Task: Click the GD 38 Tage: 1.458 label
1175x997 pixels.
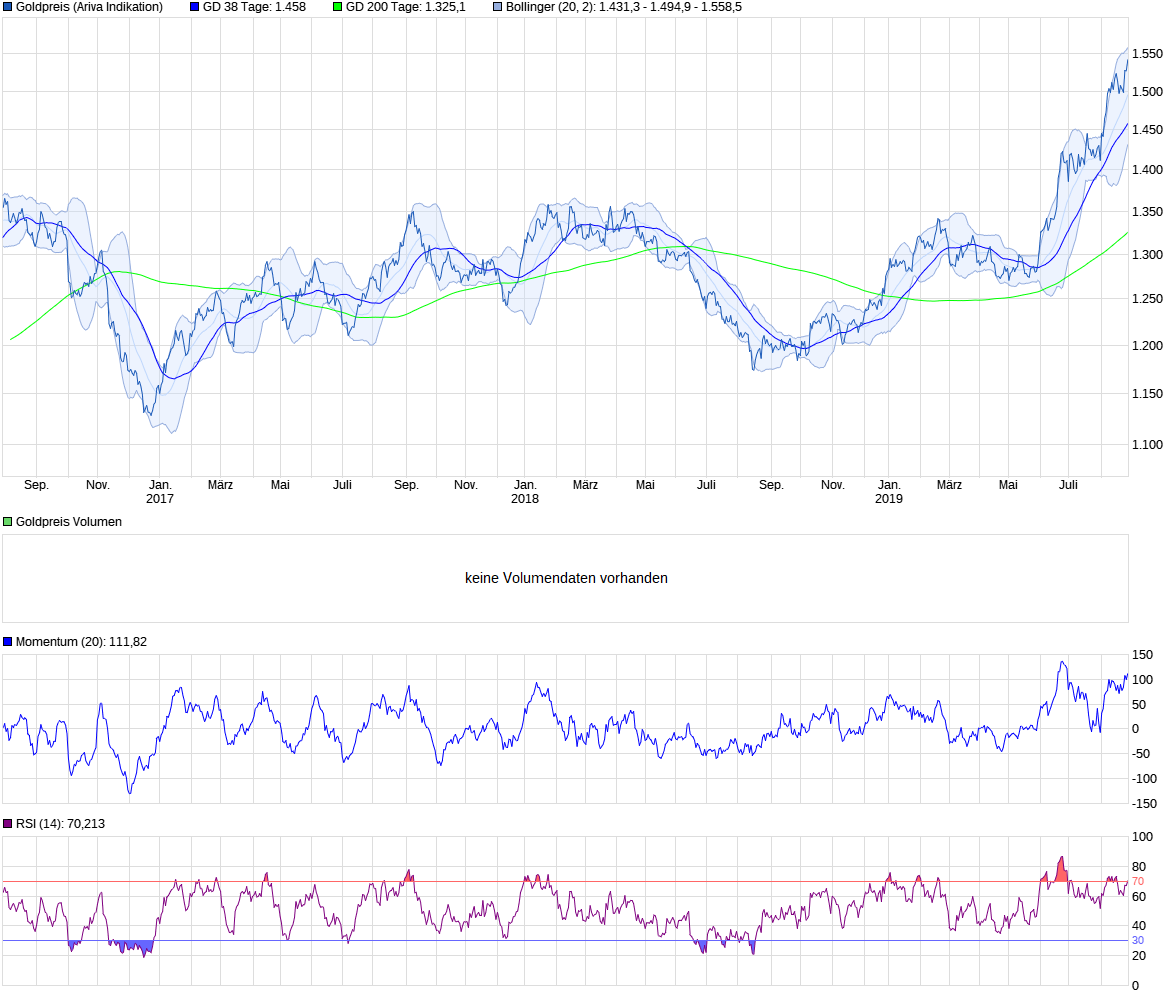Action: click(x=254, y=7)
